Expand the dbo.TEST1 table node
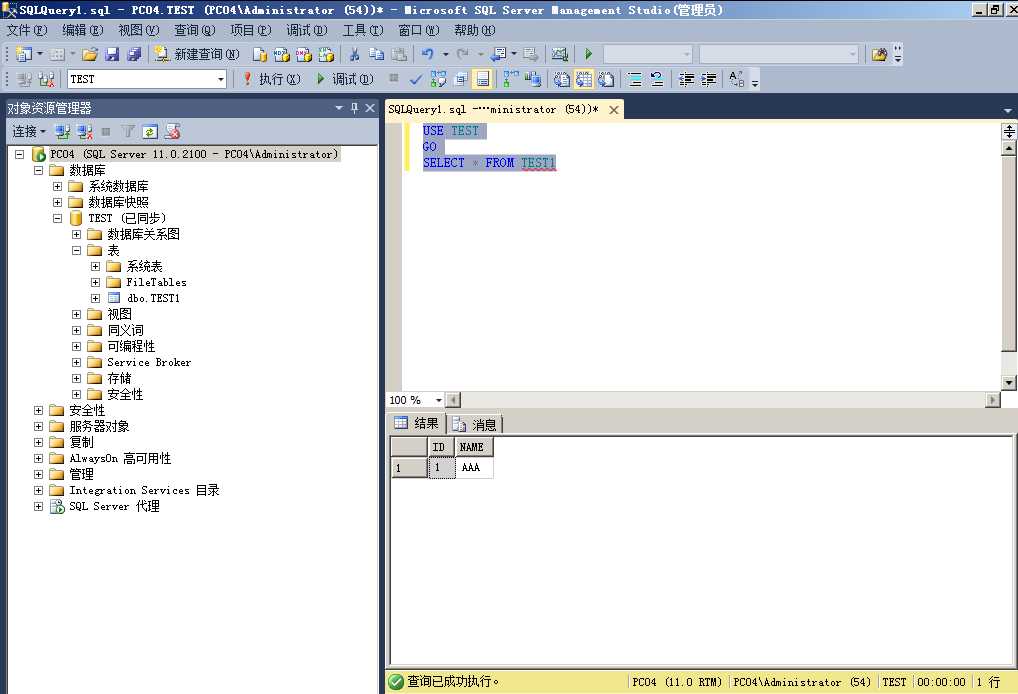 [x=95, y=298]
